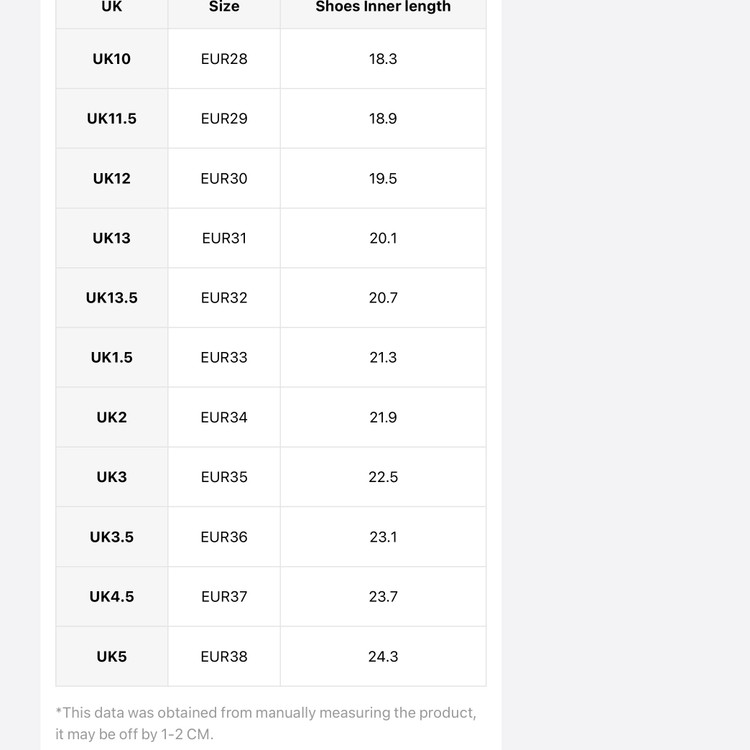This screenshot has height=750, width=750.
Task: Click the EUR38 size cell
Action: click(x=224, y=656)
